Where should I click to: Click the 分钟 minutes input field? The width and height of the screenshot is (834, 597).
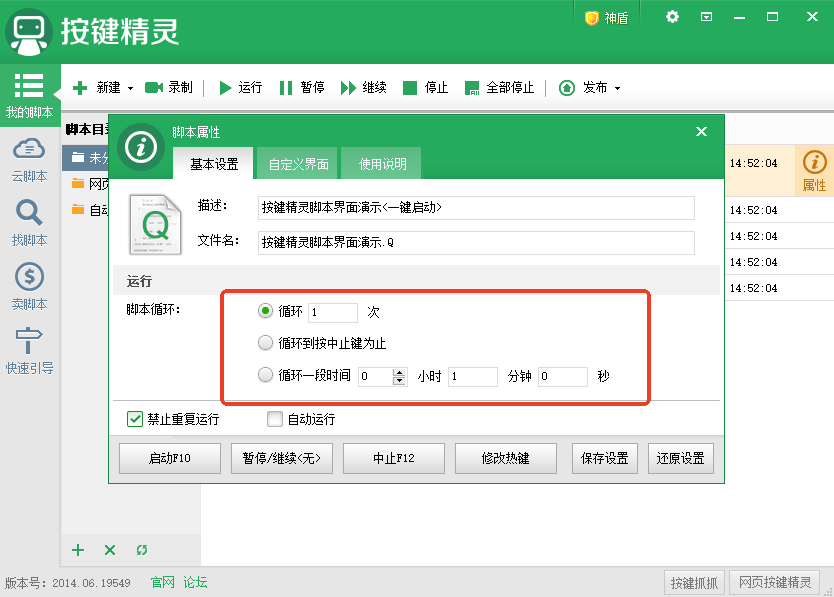[472, 377]
